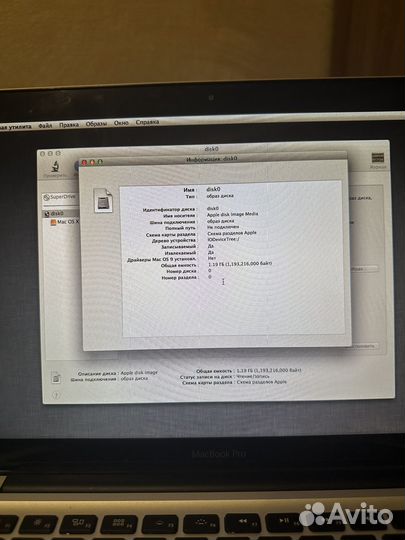This screenshot has width=405, height=540.
Task: Click the Драйверы Mac OS 9 установл. label
Action: click(x=162, y=259)
